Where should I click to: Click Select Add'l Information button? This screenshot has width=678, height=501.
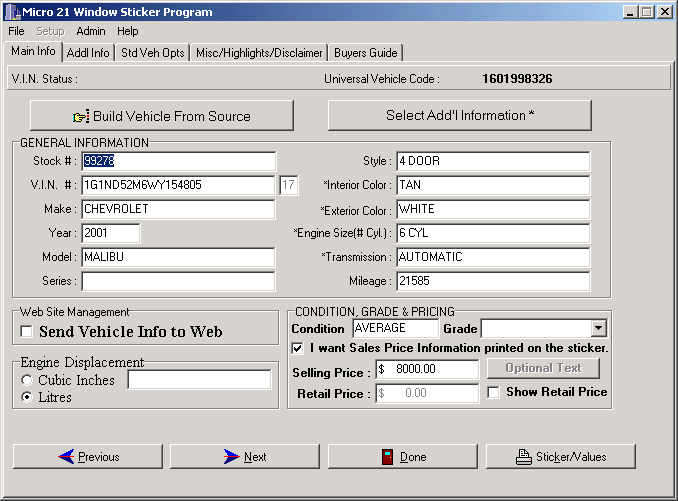coord(460,115)
